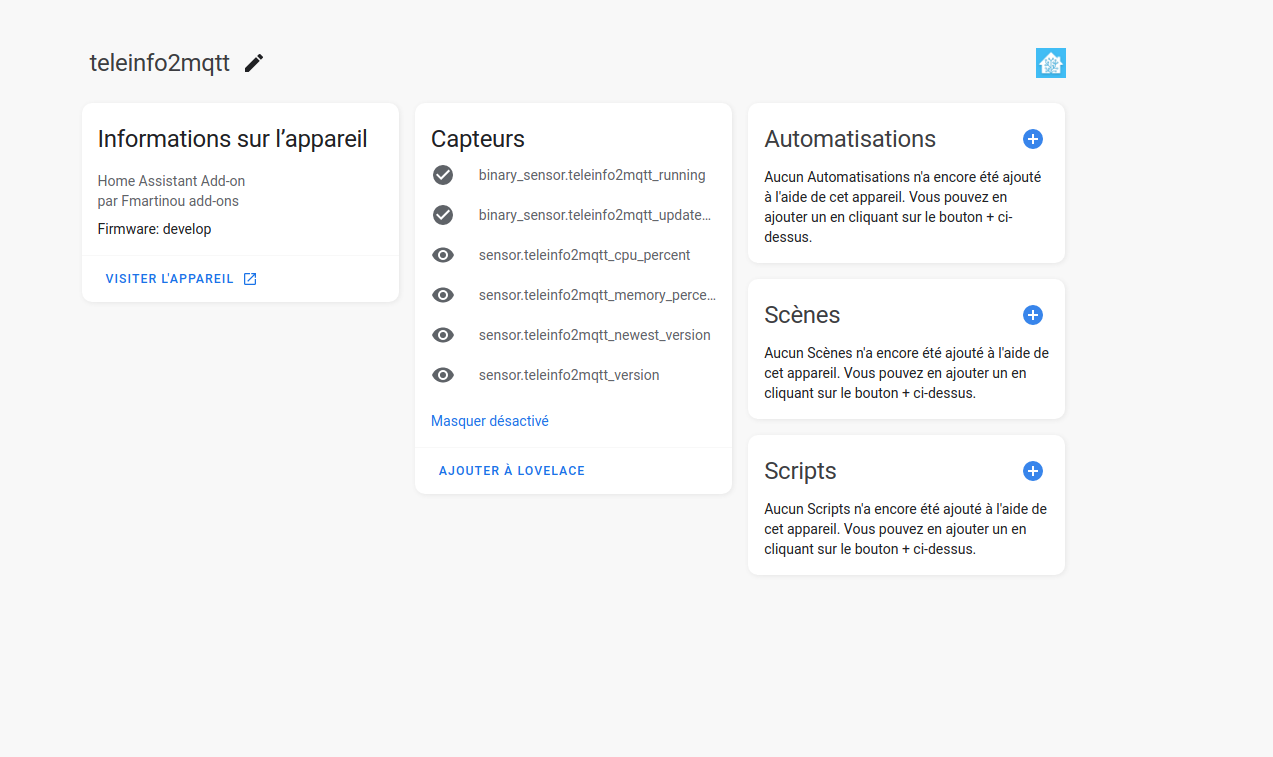
Task: Click the plus icon on Automatisations card
Action: [x=1032, y=139]
